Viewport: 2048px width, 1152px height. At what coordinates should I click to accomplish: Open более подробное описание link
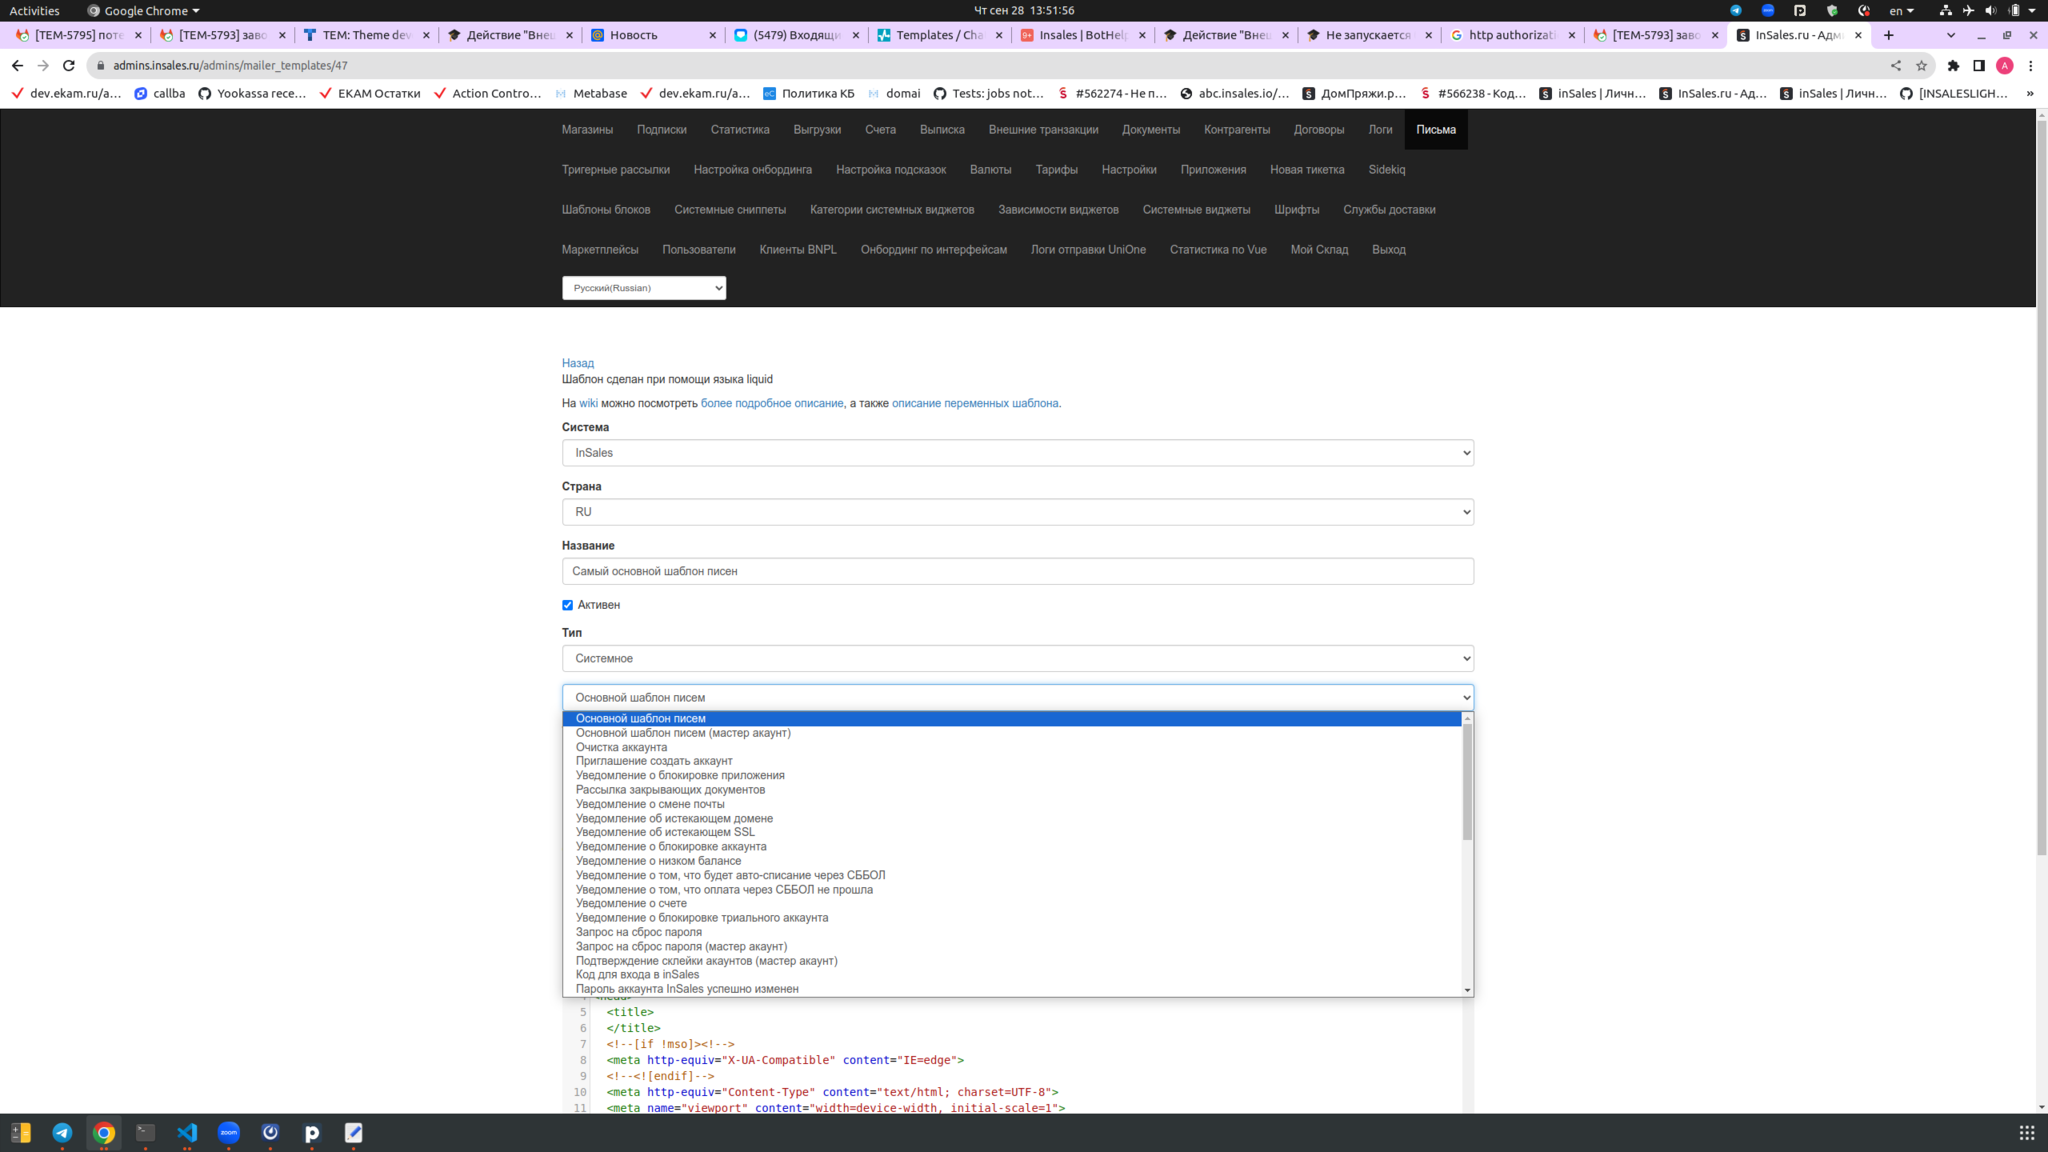coord(772,403)
